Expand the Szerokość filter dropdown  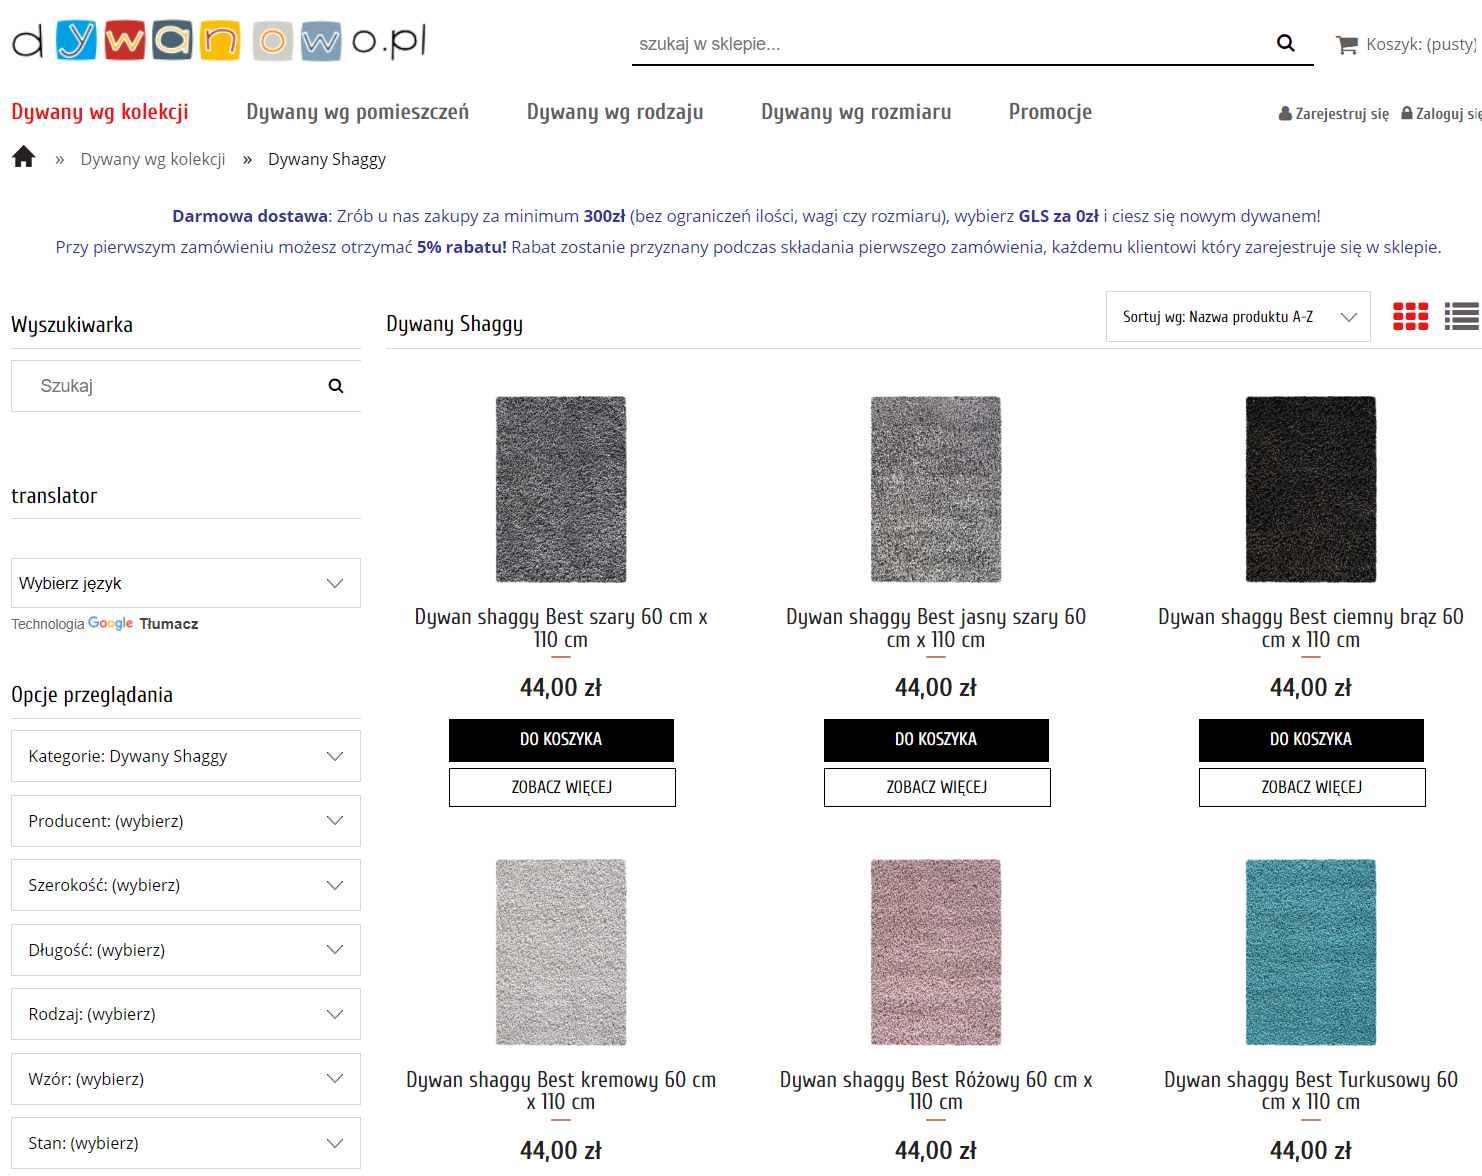[185, 885]
